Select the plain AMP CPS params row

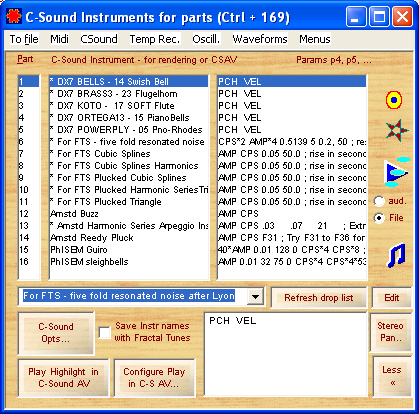292,214
